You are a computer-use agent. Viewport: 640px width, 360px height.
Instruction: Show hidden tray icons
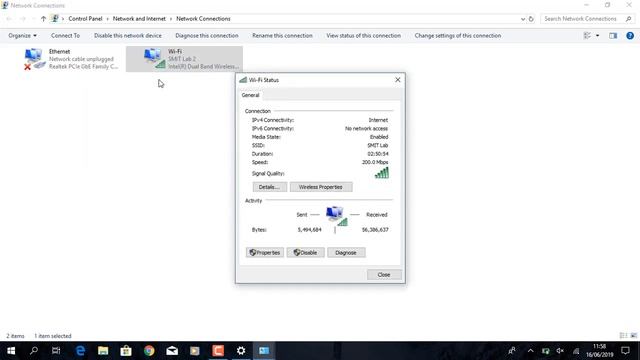pos(530,351)
